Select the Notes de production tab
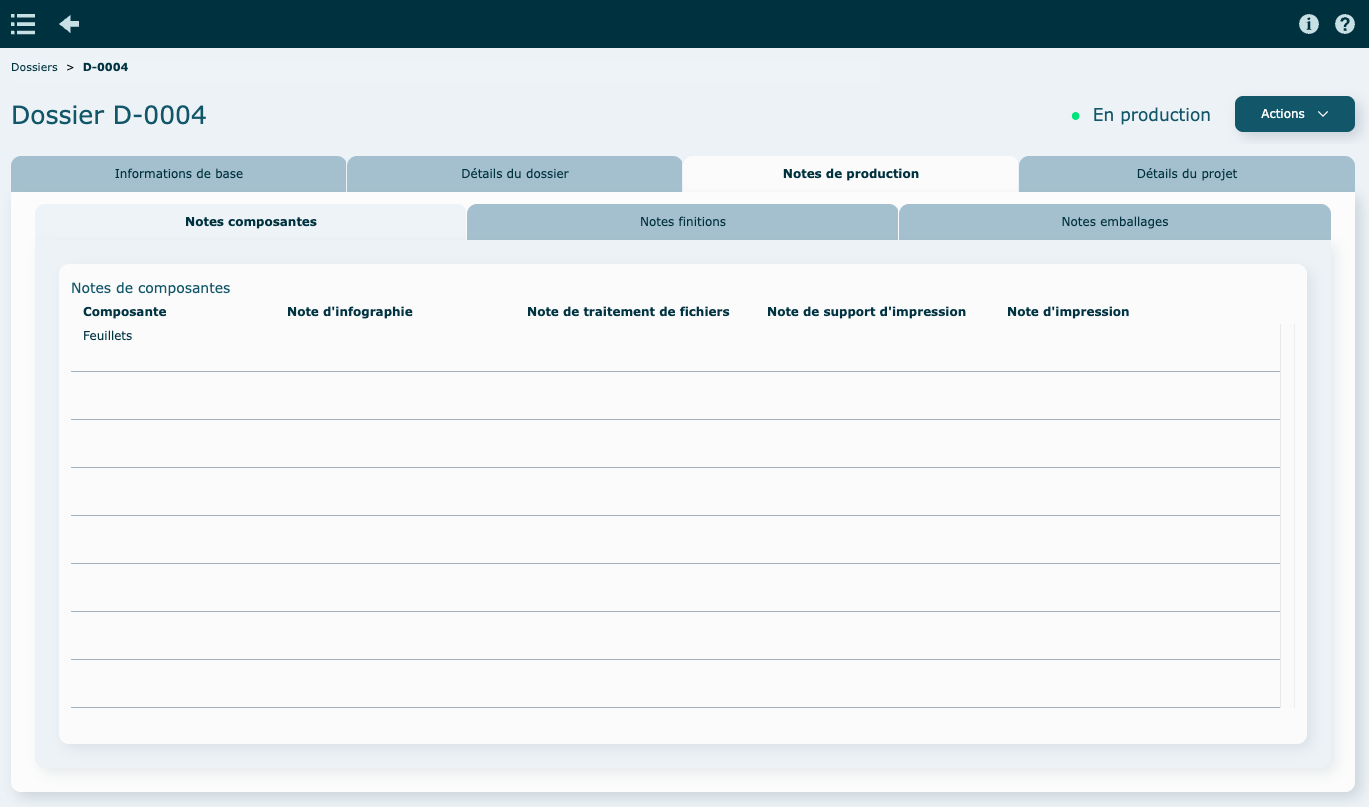This screenshot has height=807, width=1369. (x=850, y=174)
